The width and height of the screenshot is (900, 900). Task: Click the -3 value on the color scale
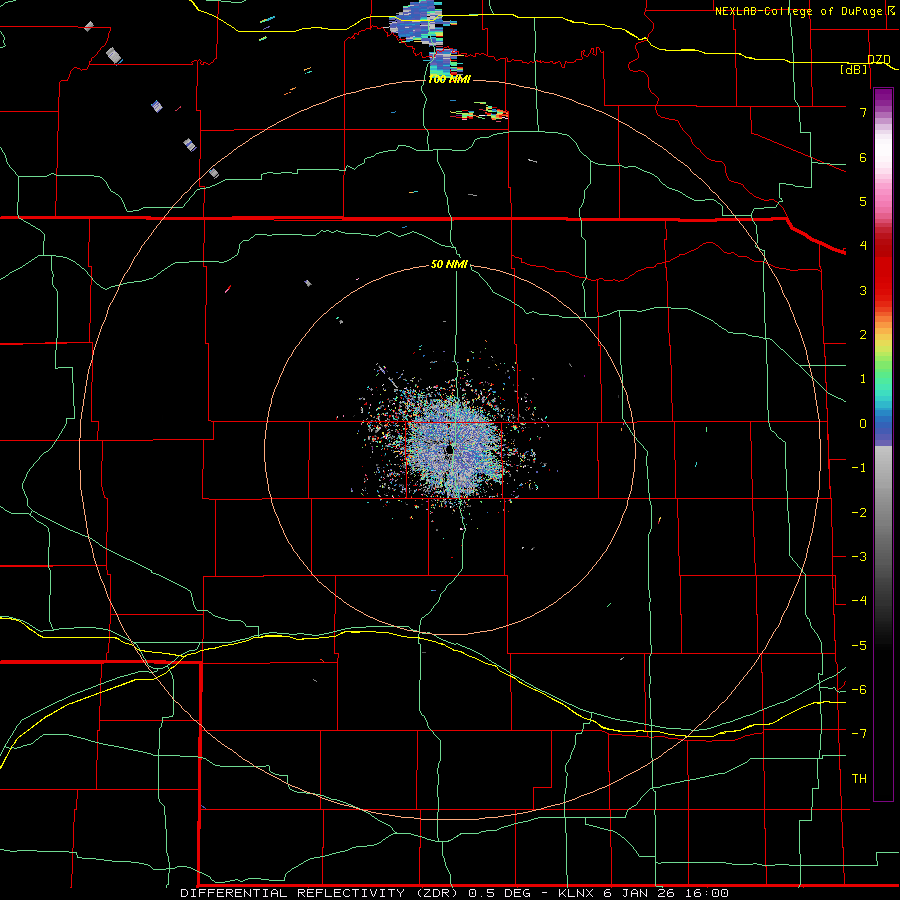(x=859, y=557)
